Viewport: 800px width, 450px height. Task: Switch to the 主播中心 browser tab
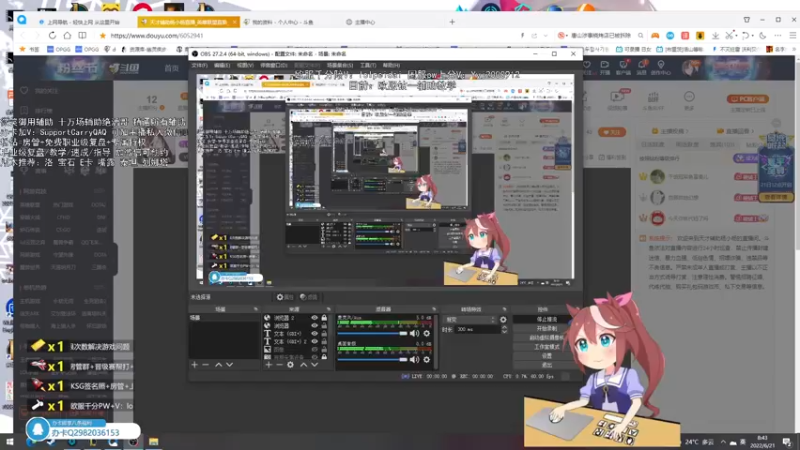(364, 22)
